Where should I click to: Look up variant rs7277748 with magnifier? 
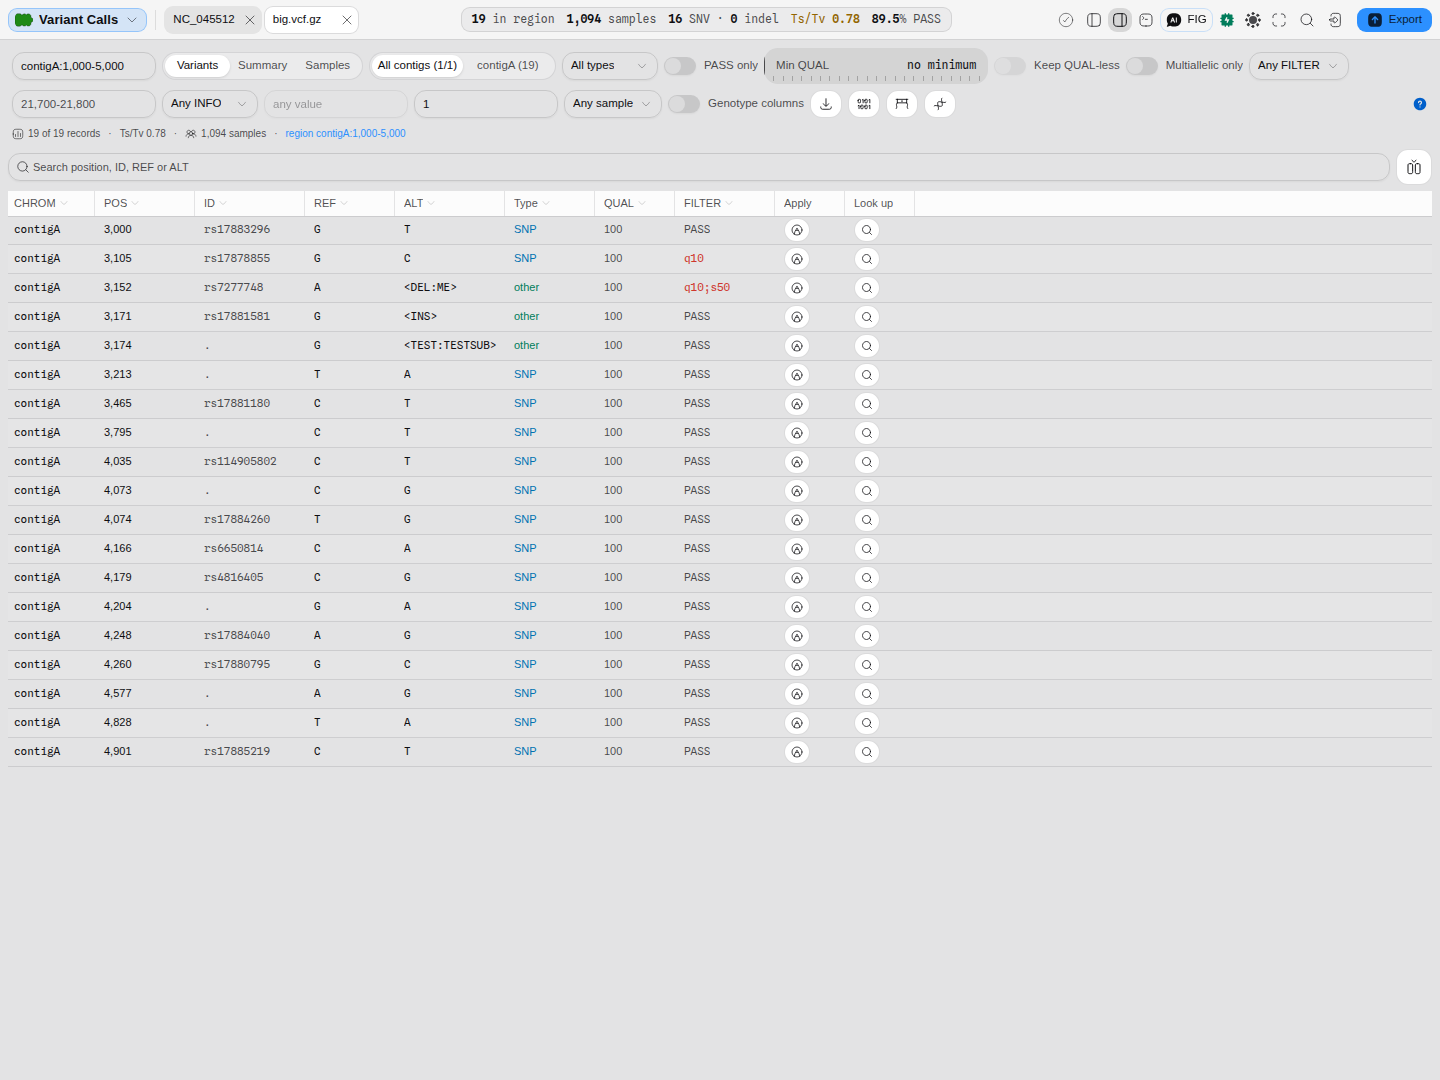tap(867, 288)
